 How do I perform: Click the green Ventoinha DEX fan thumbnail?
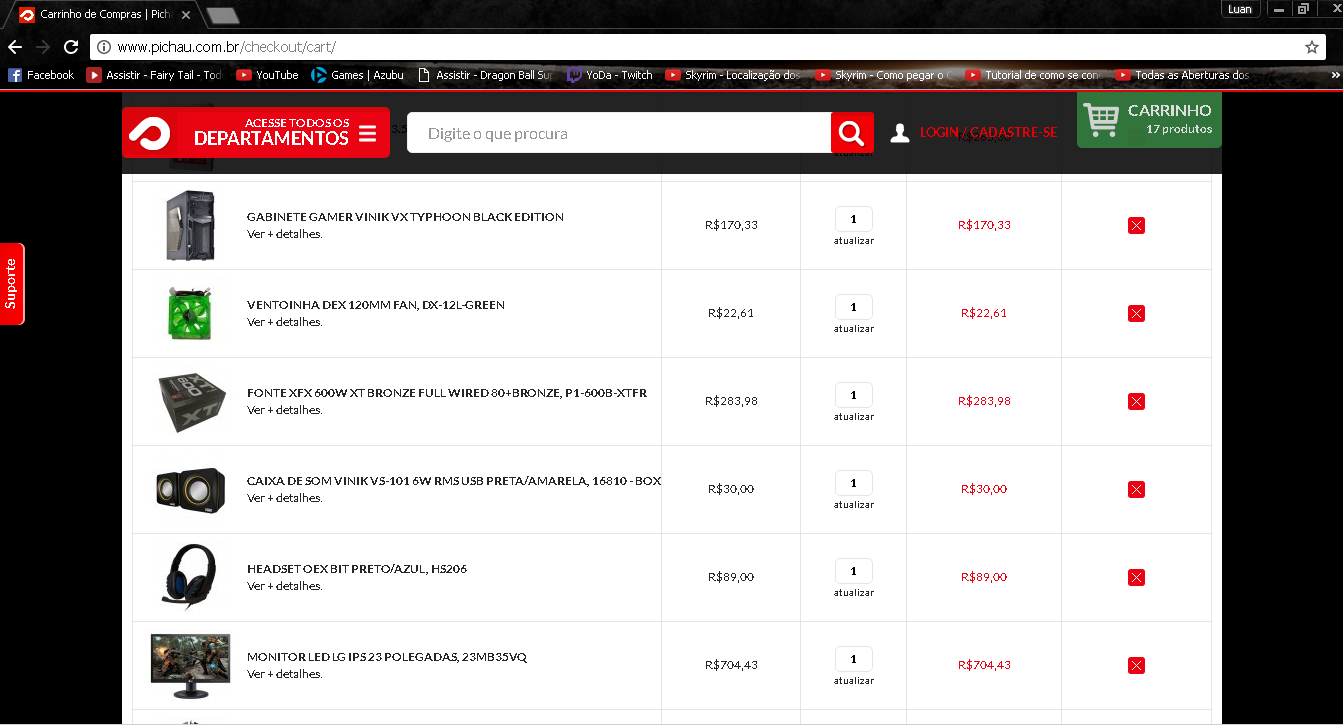click(190, 313)
